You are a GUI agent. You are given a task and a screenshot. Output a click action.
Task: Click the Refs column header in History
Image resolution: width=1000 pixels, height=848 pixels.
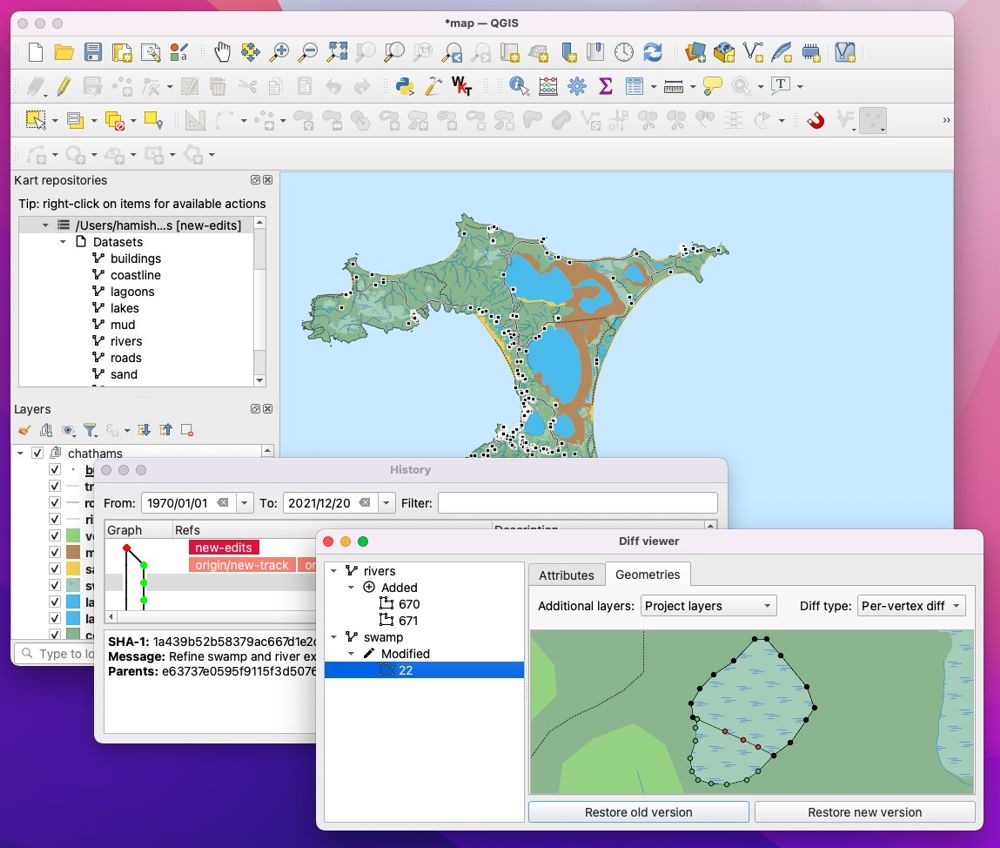click(332, 530)
